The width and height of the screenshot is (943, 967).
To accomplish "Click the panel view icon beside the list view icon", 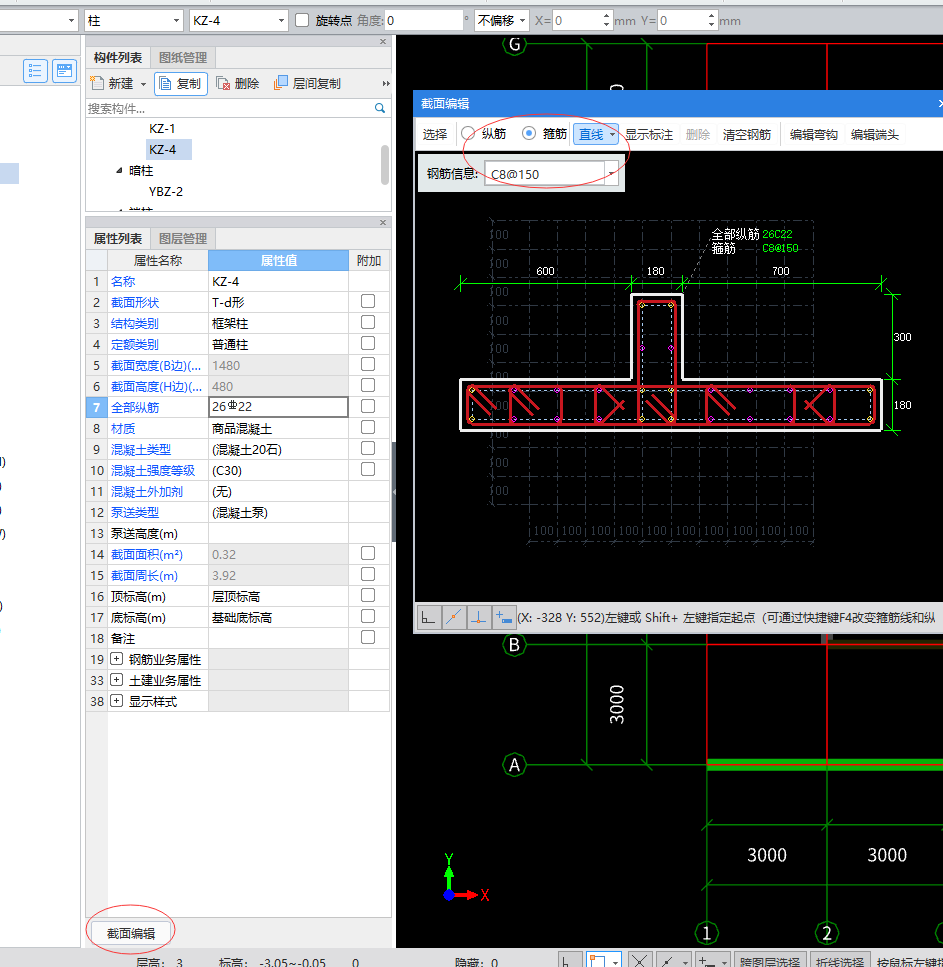I will (x=64, y=71).
